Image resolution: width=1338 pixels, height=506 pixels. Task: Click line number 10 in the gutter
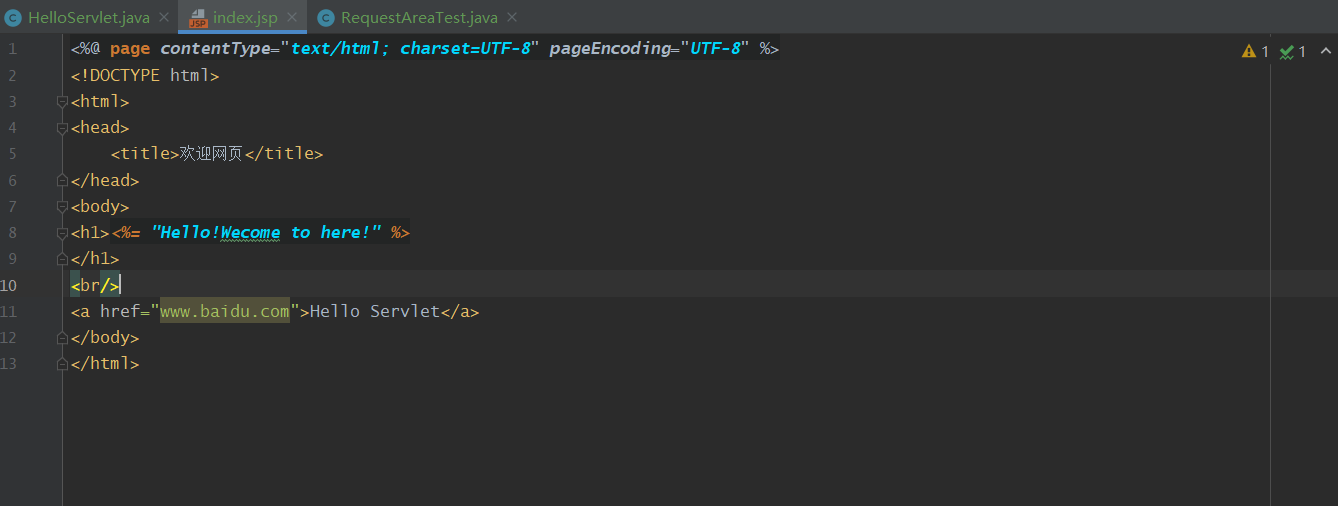click(9, 285)
